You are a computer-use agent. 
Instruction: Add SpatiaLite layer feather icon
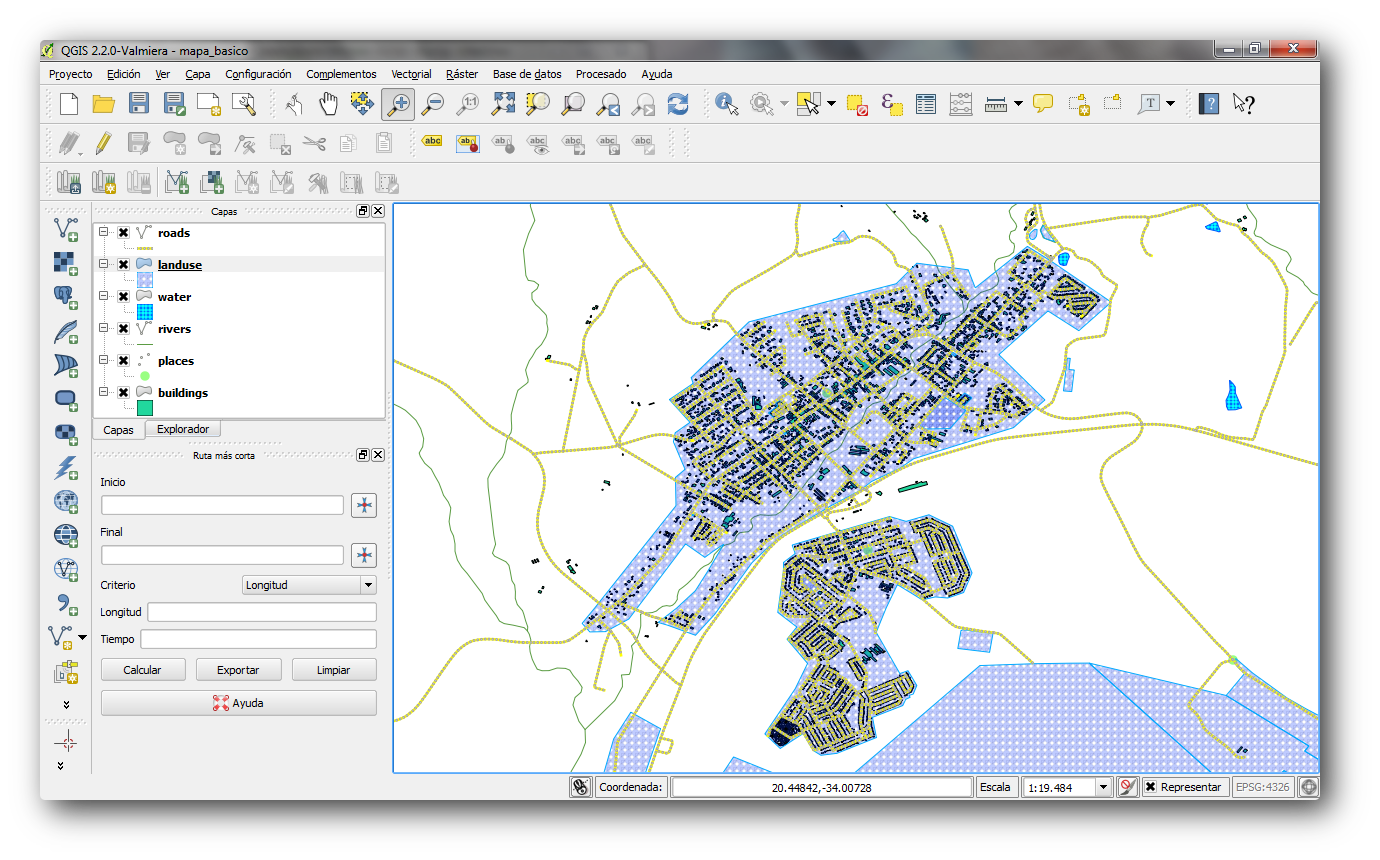[66, 331]
